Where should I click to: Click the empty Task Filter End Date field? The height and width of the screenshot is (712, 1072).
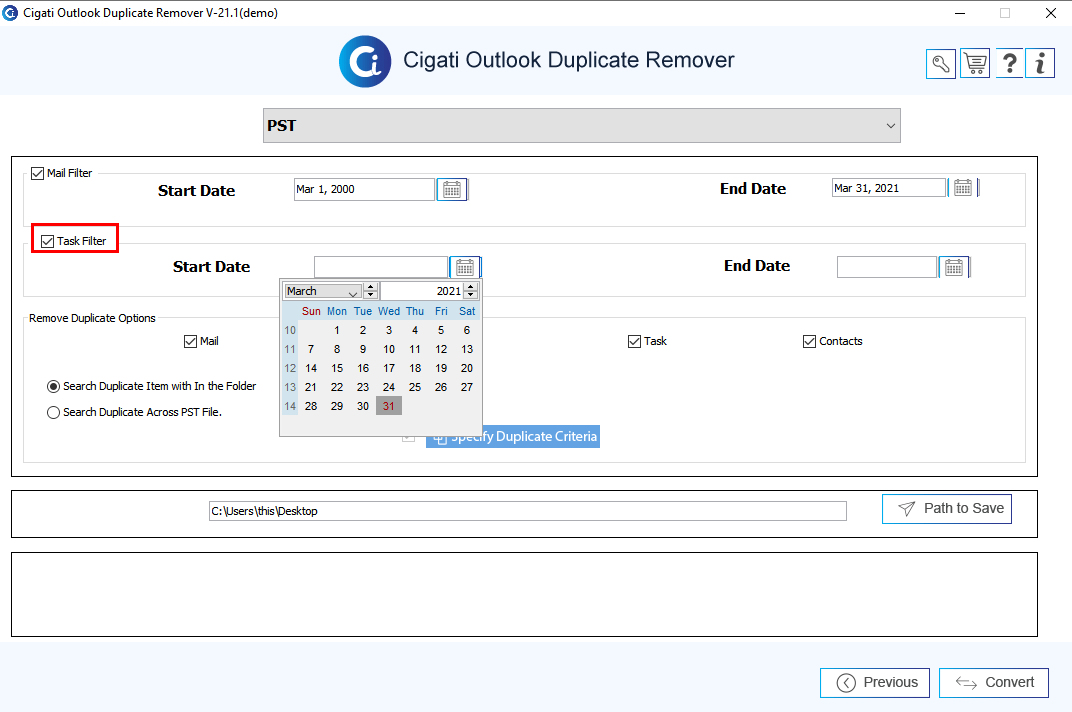(x=887, y=267)
